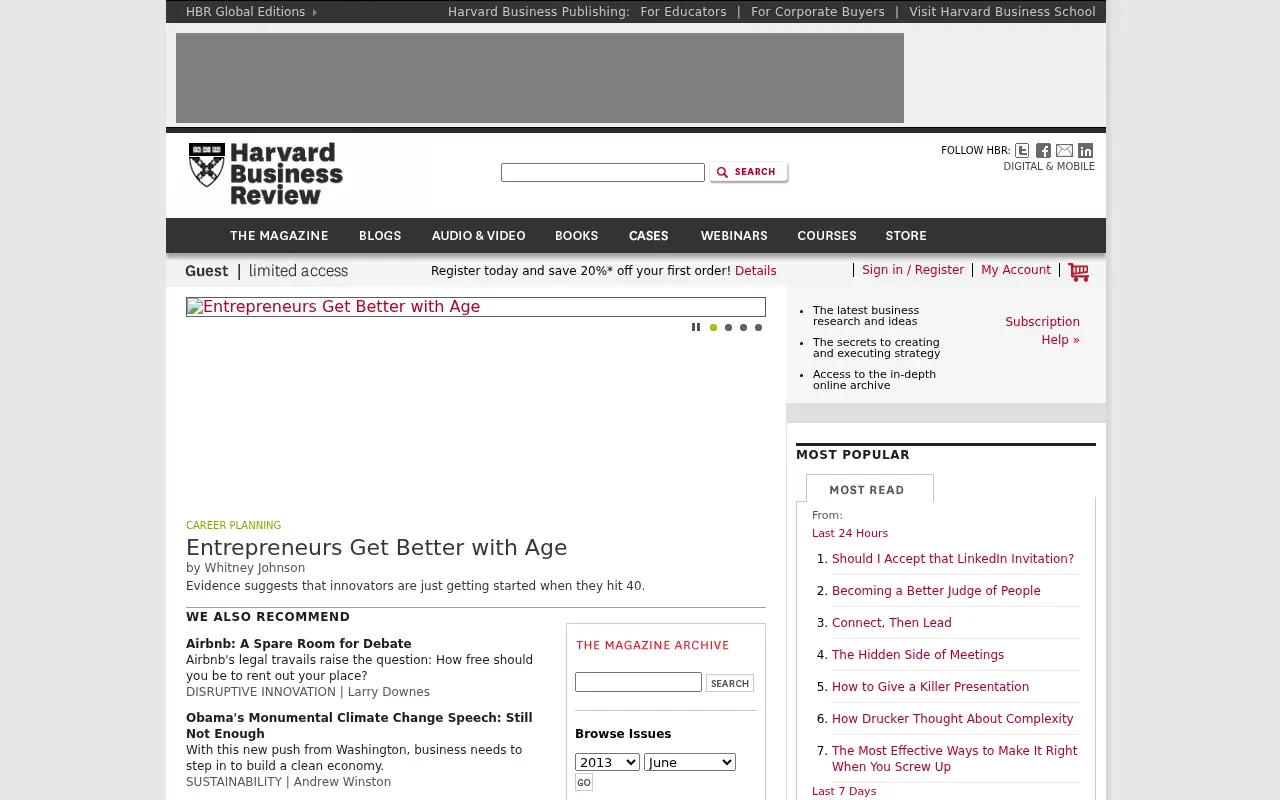Open 'Airbnb: A Spare Room for Debate'
This screenshot has height=800, width=1280.
pos(299,644)
